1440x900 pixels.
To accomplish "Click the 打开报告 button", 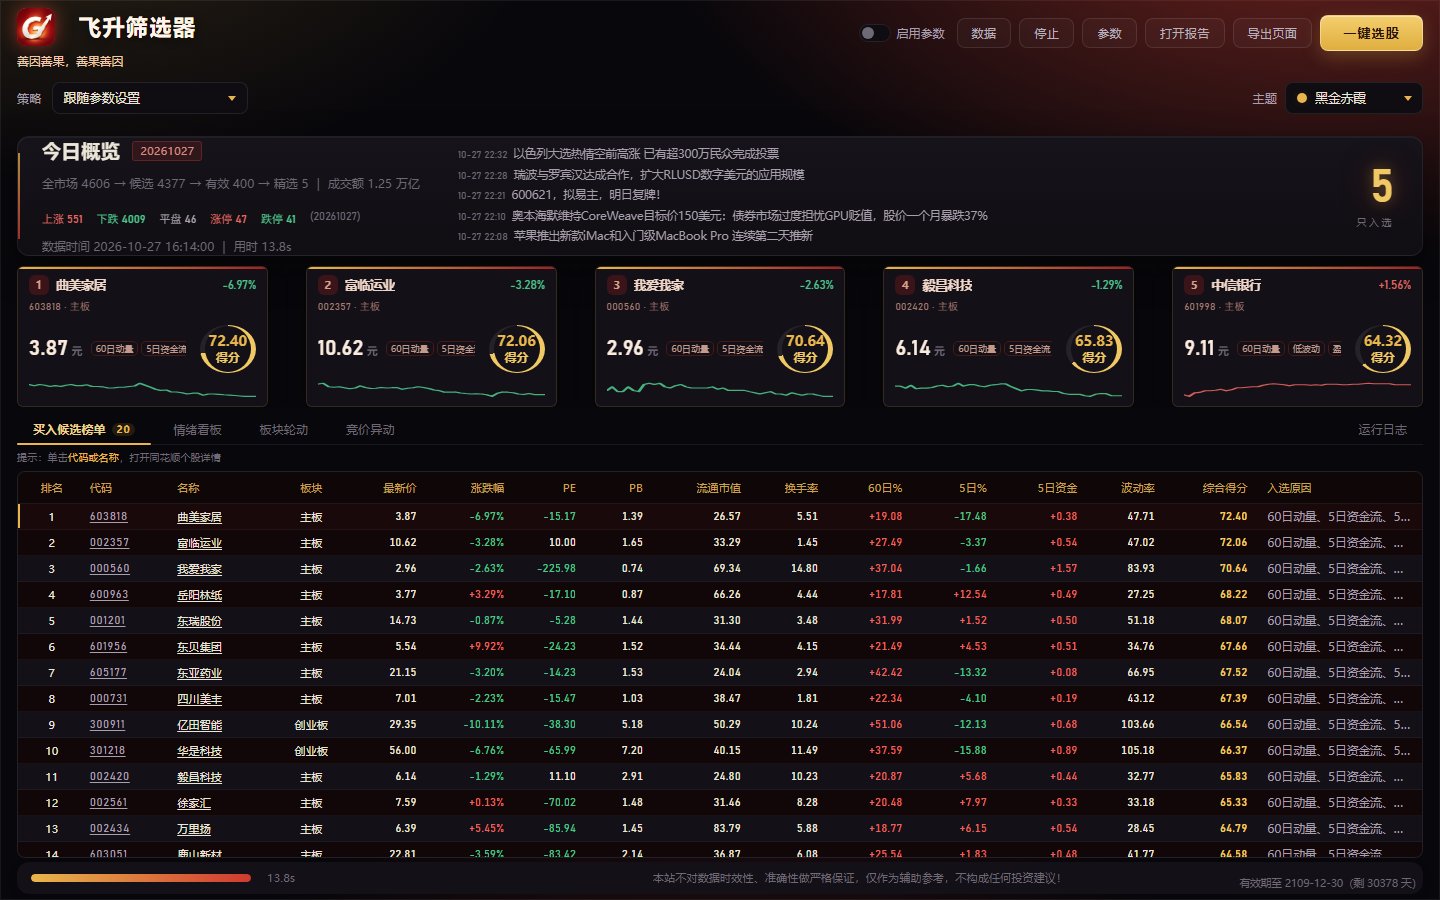I will coord(1185,33).
